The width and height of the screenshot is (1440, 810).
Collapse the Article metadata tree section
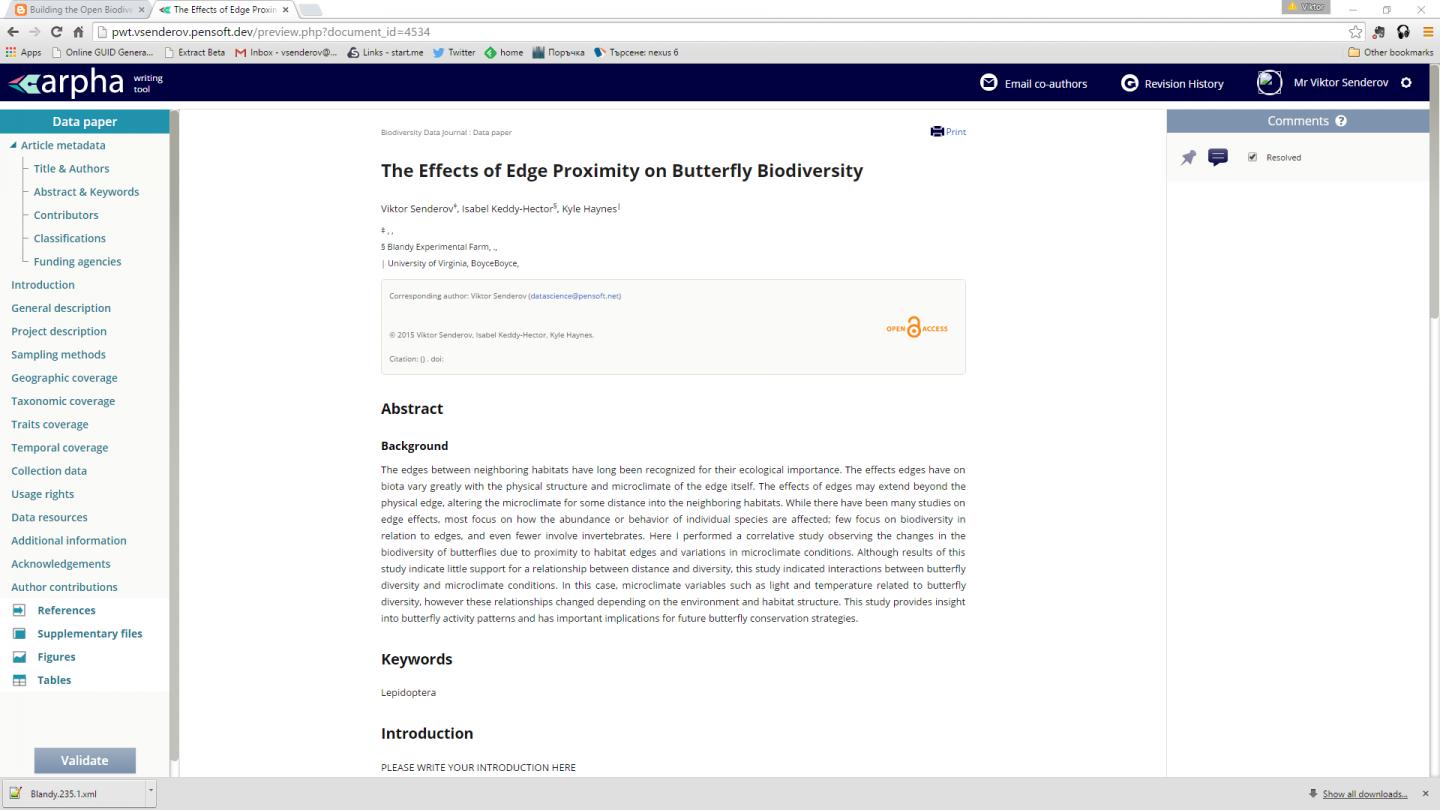(x=13, y=146)
